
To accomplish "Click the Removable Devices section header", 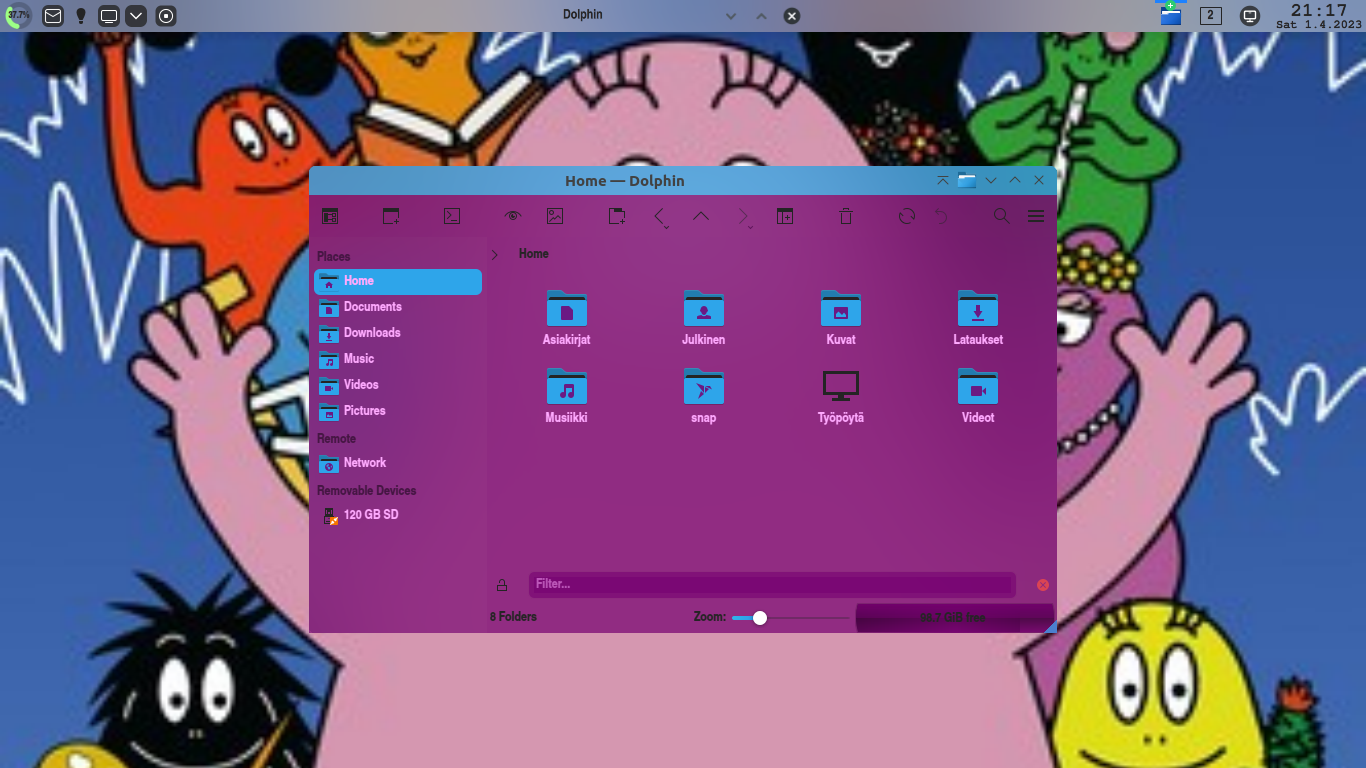I will click(x=367, y=491).
